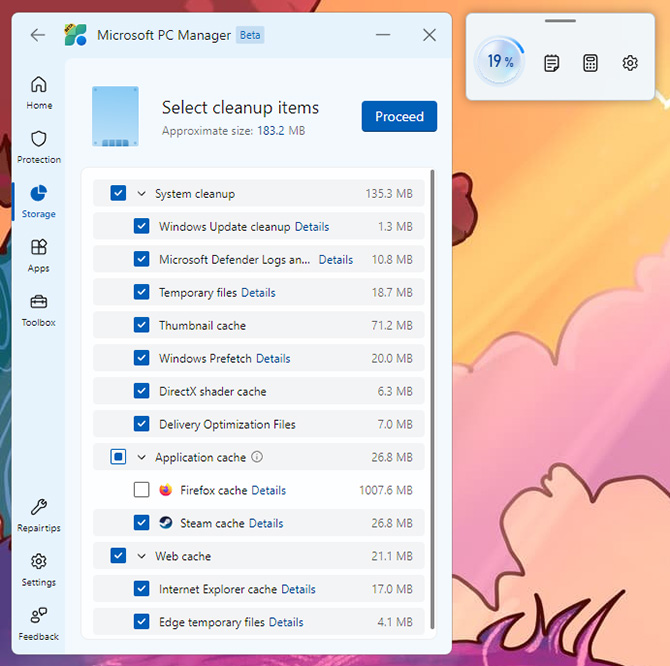Viewport: 670px width, 666px height.
Task: Click the storage drive illustration
Action: 115,116
